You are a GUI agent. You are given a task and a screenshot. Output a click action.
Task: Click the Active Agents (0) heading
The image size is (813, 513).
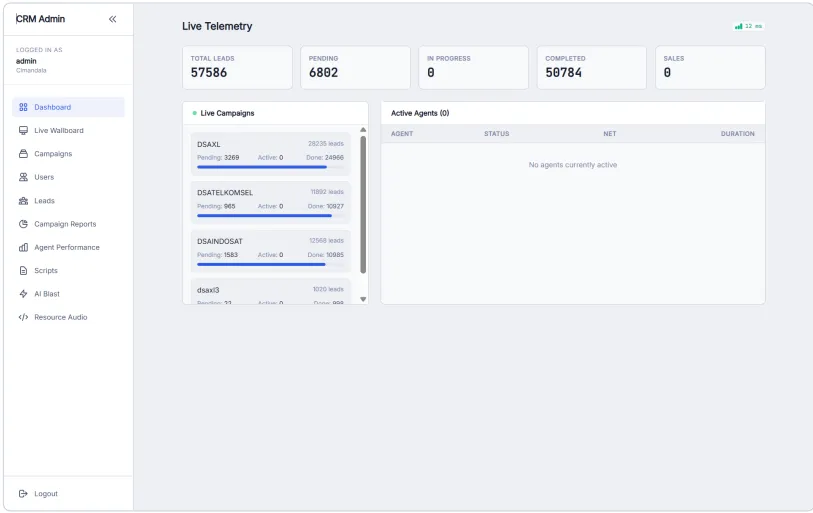pos(420,113)
